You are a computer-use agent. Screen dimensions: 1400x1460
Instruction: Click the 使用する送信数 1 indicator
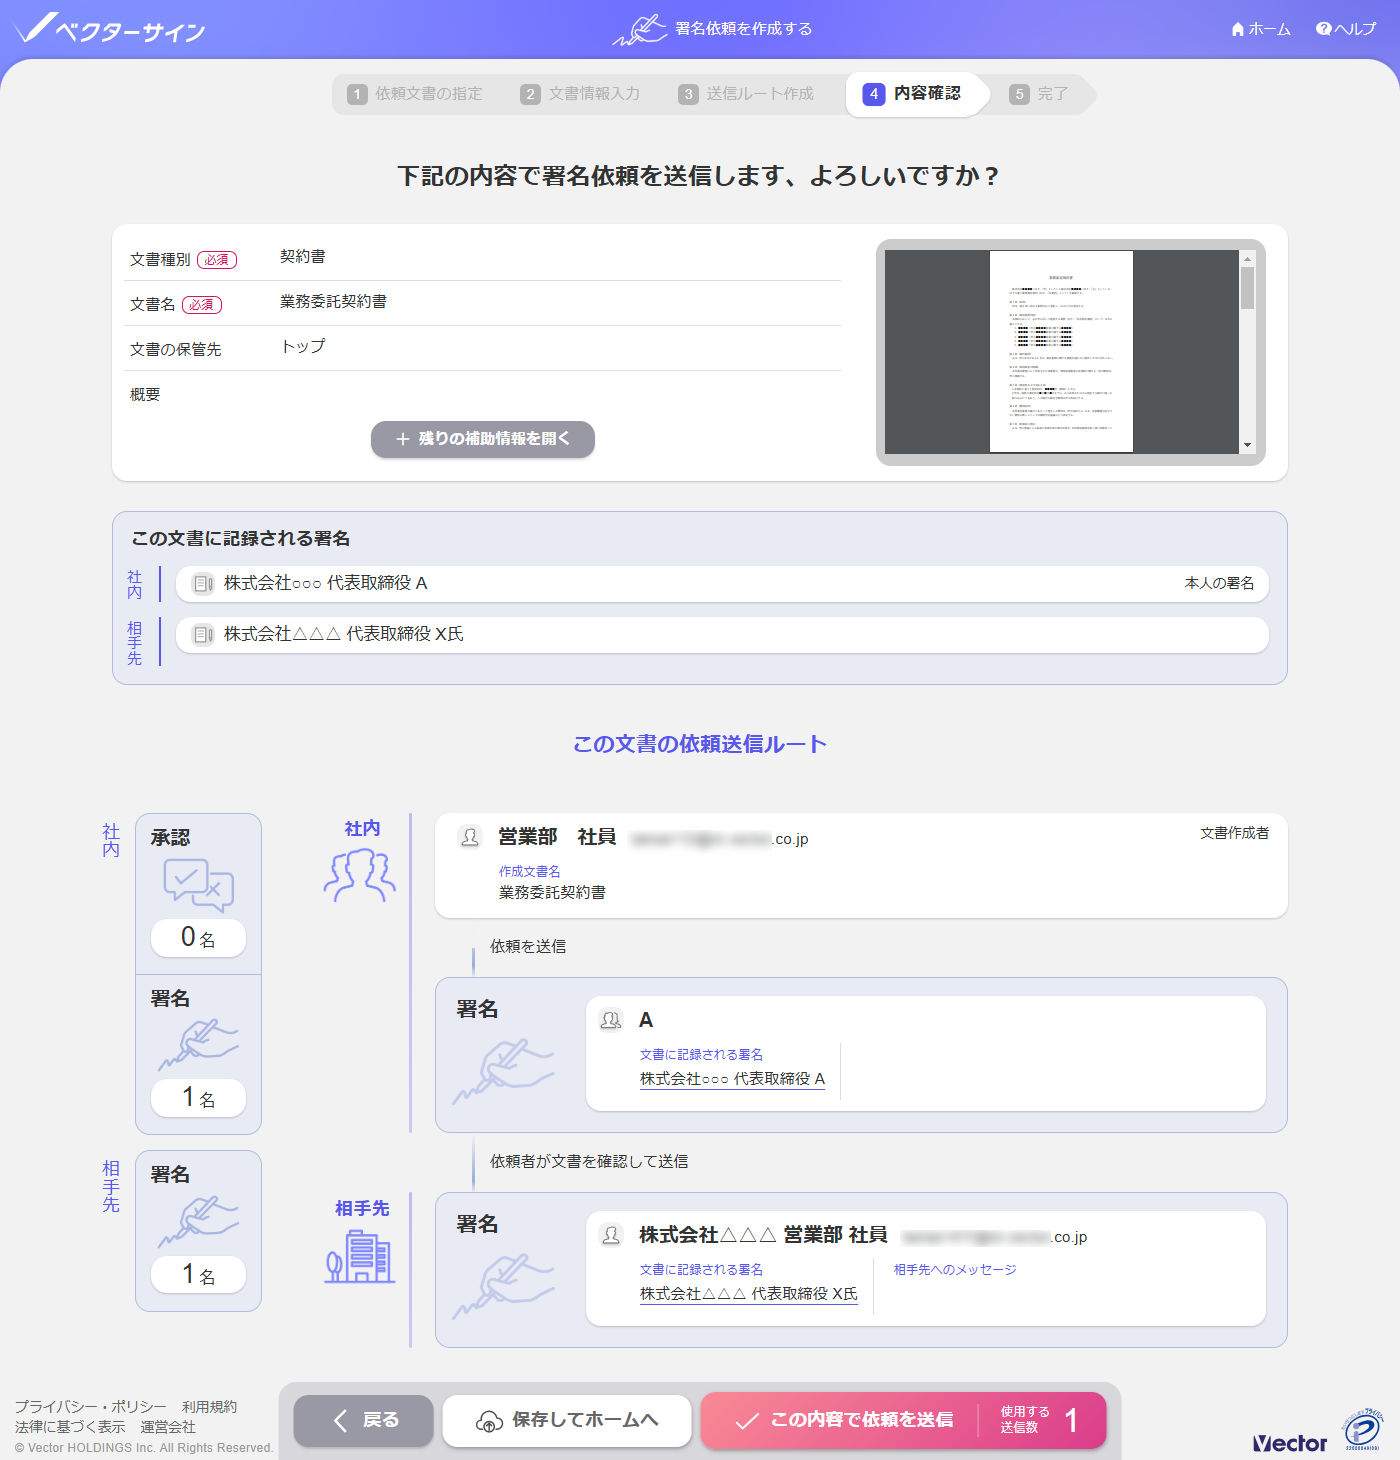[1040, 1421]
